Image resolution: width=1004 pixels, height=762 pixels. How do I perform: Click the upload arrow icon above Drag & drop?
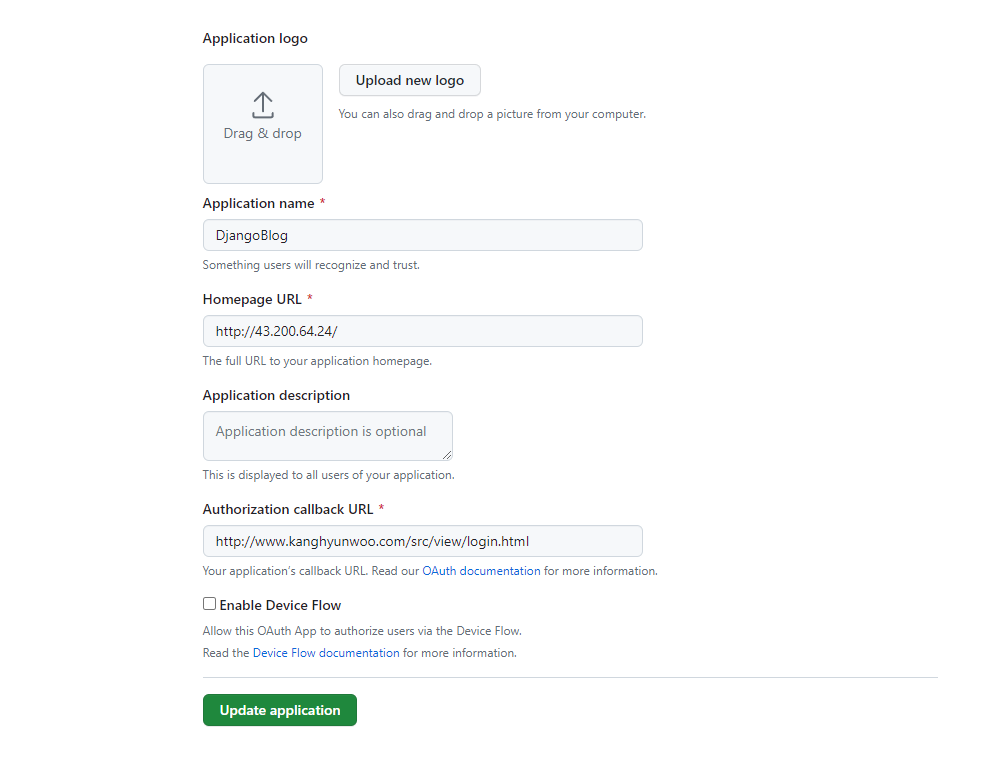coord(262,105)
